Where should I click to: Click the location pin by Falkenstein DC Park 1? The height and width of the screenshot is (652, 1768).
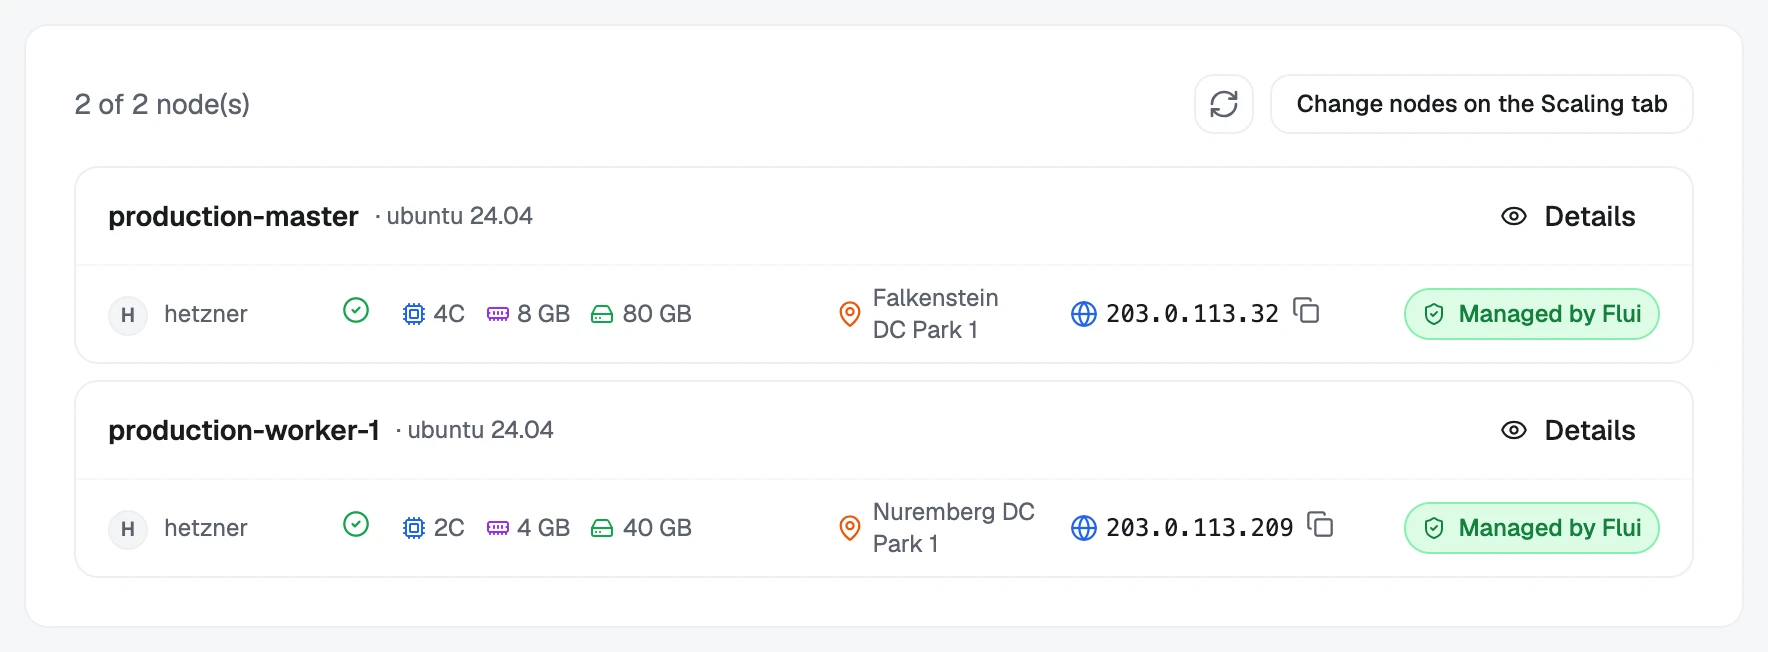tap(850, 314)
